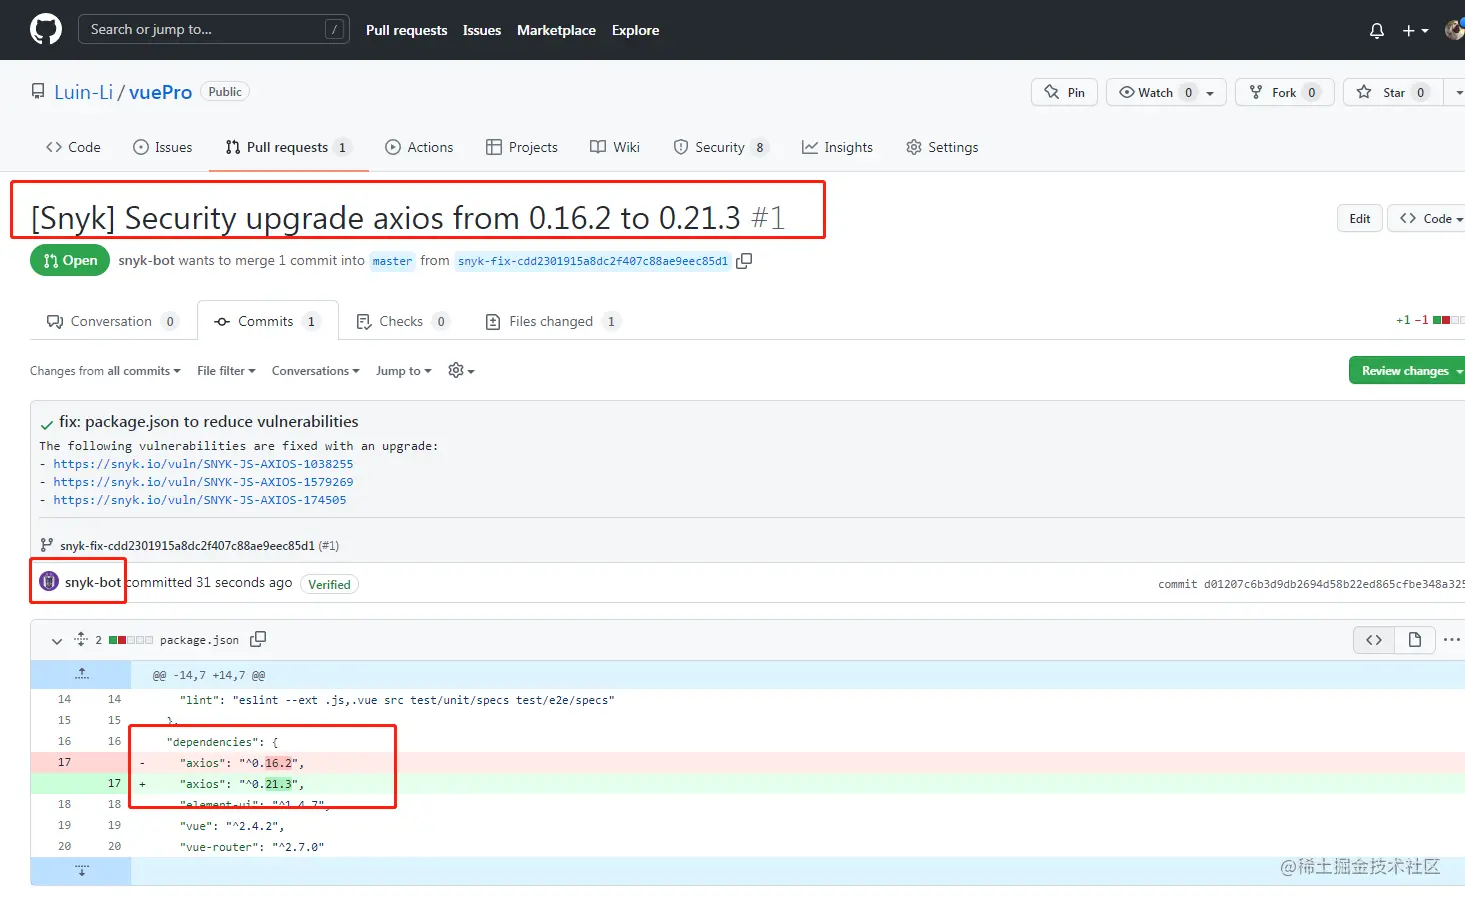The width and height of the screenshot is (1465, 901).
Task: Edit the pull request title
Action: (1360, 218)
